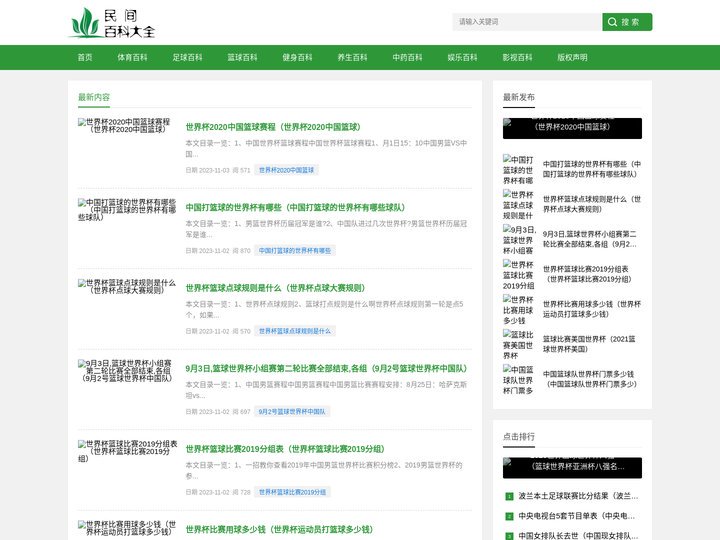Click the 民间百科大全 site logo
Viewport: 720px width, 540px height.
point(113,22)
